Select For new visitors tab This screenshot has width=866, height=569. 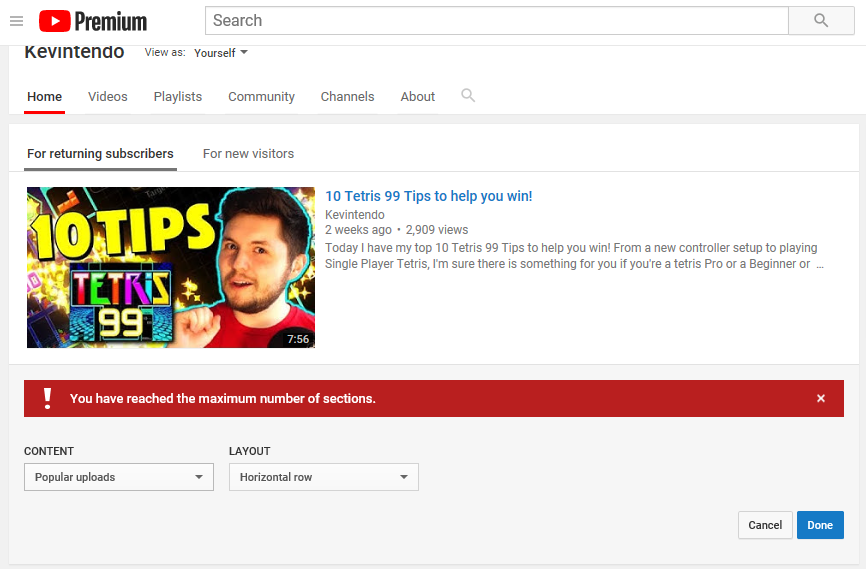[249, 154]
